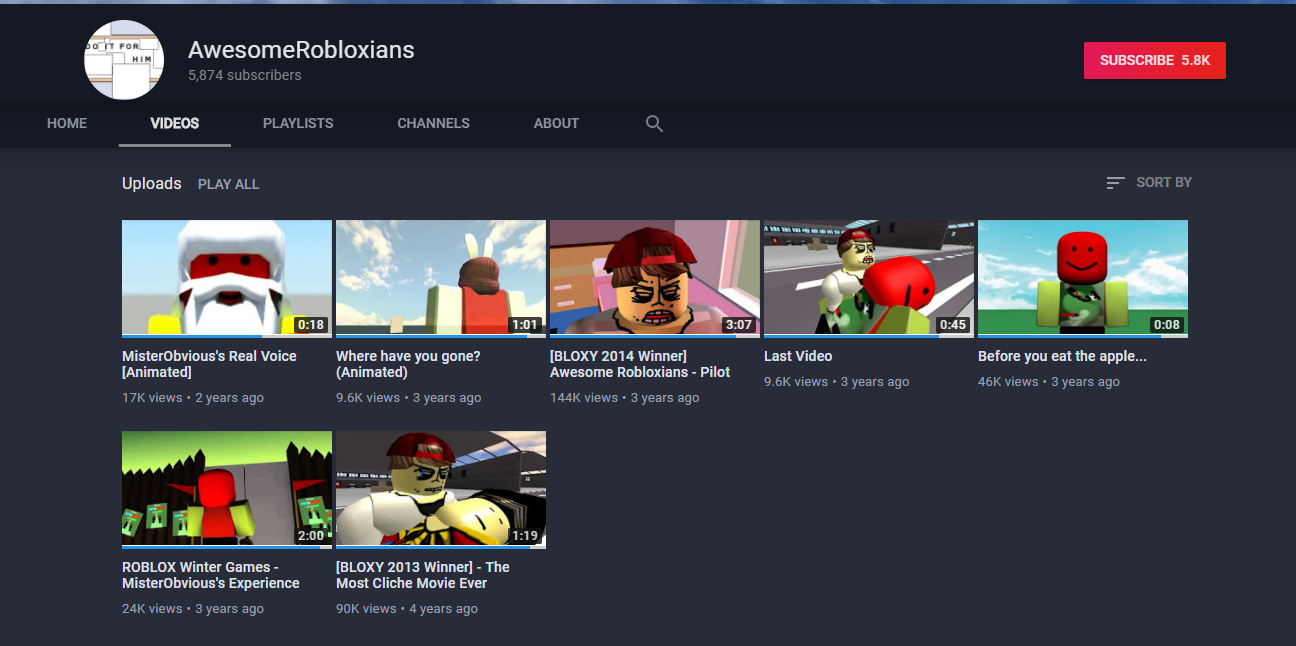
Task: Open Before you eat the apple thumbnail
Action: pos(1083,279)
